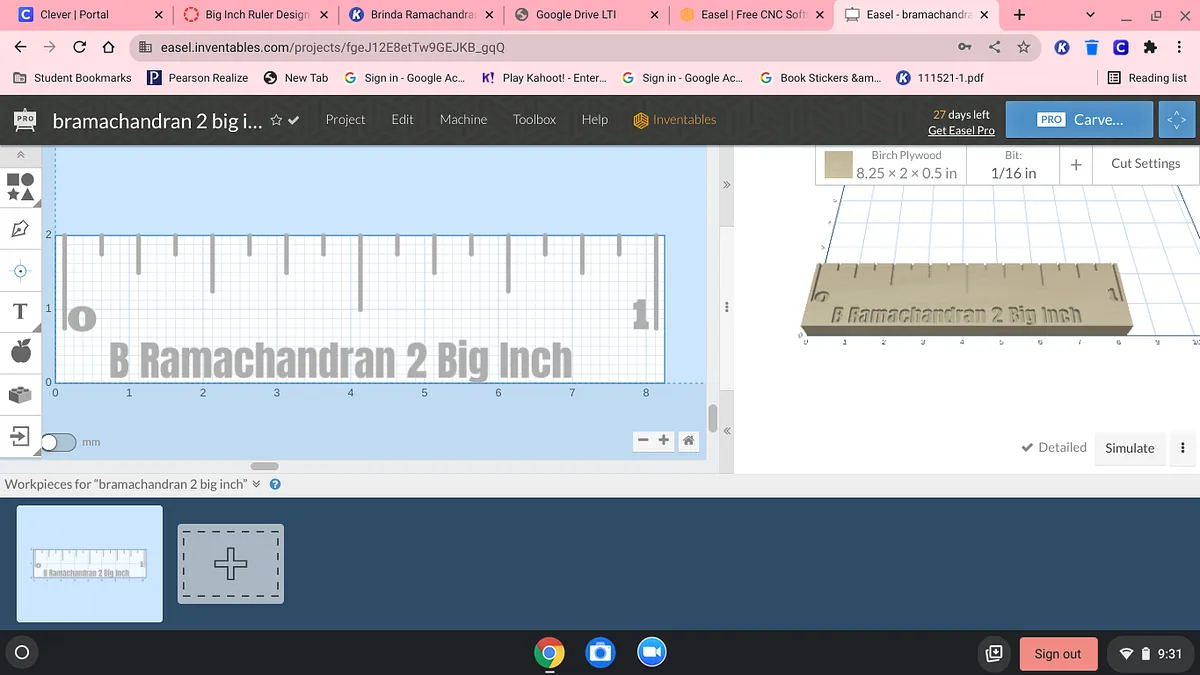The height and width of the screenshot is (675, 1200).
Task: Click the home view reset icon
Action: [x=688, y=440]
